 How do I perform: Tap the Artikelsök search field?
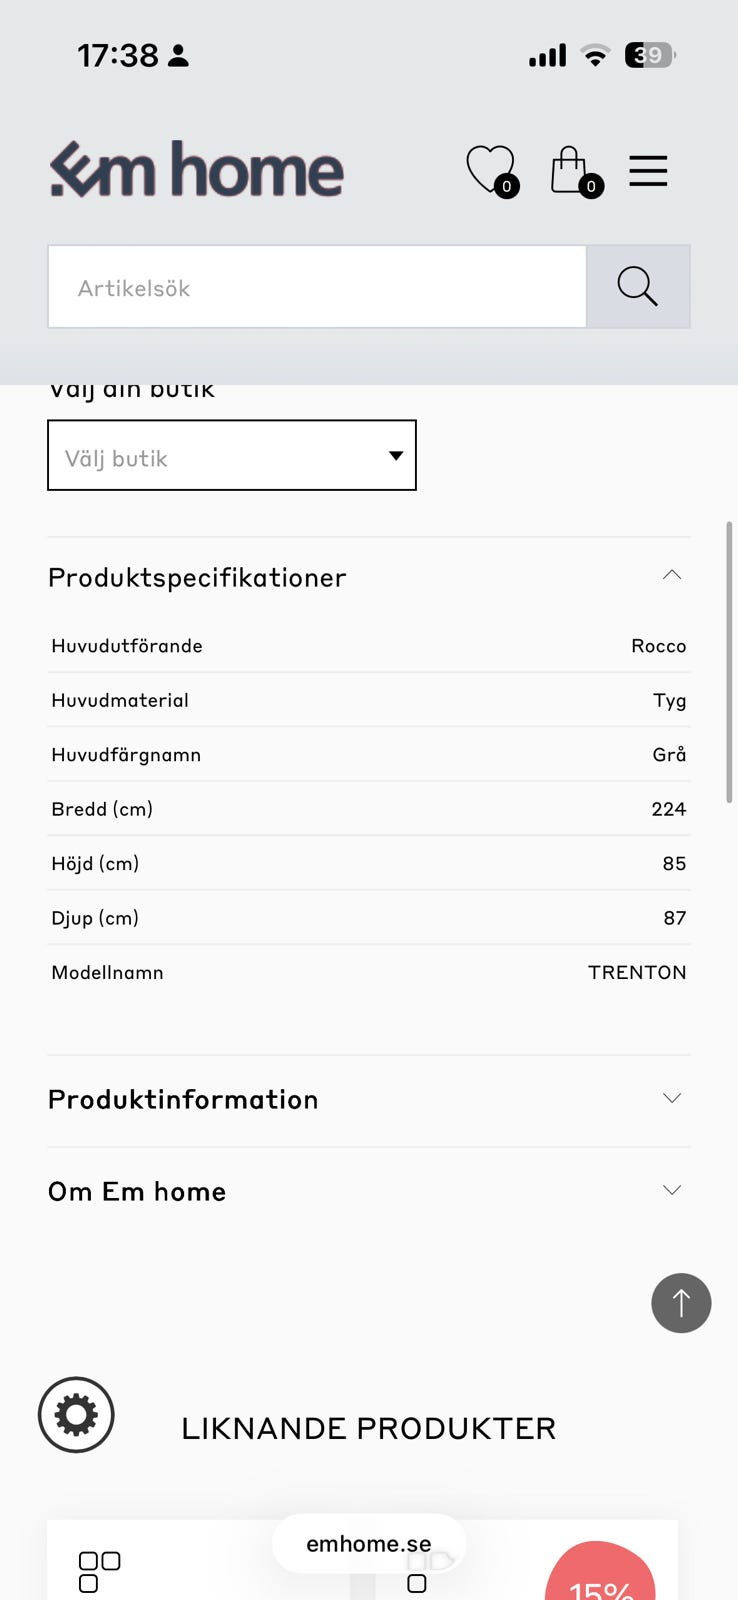(x=317, y=286)
